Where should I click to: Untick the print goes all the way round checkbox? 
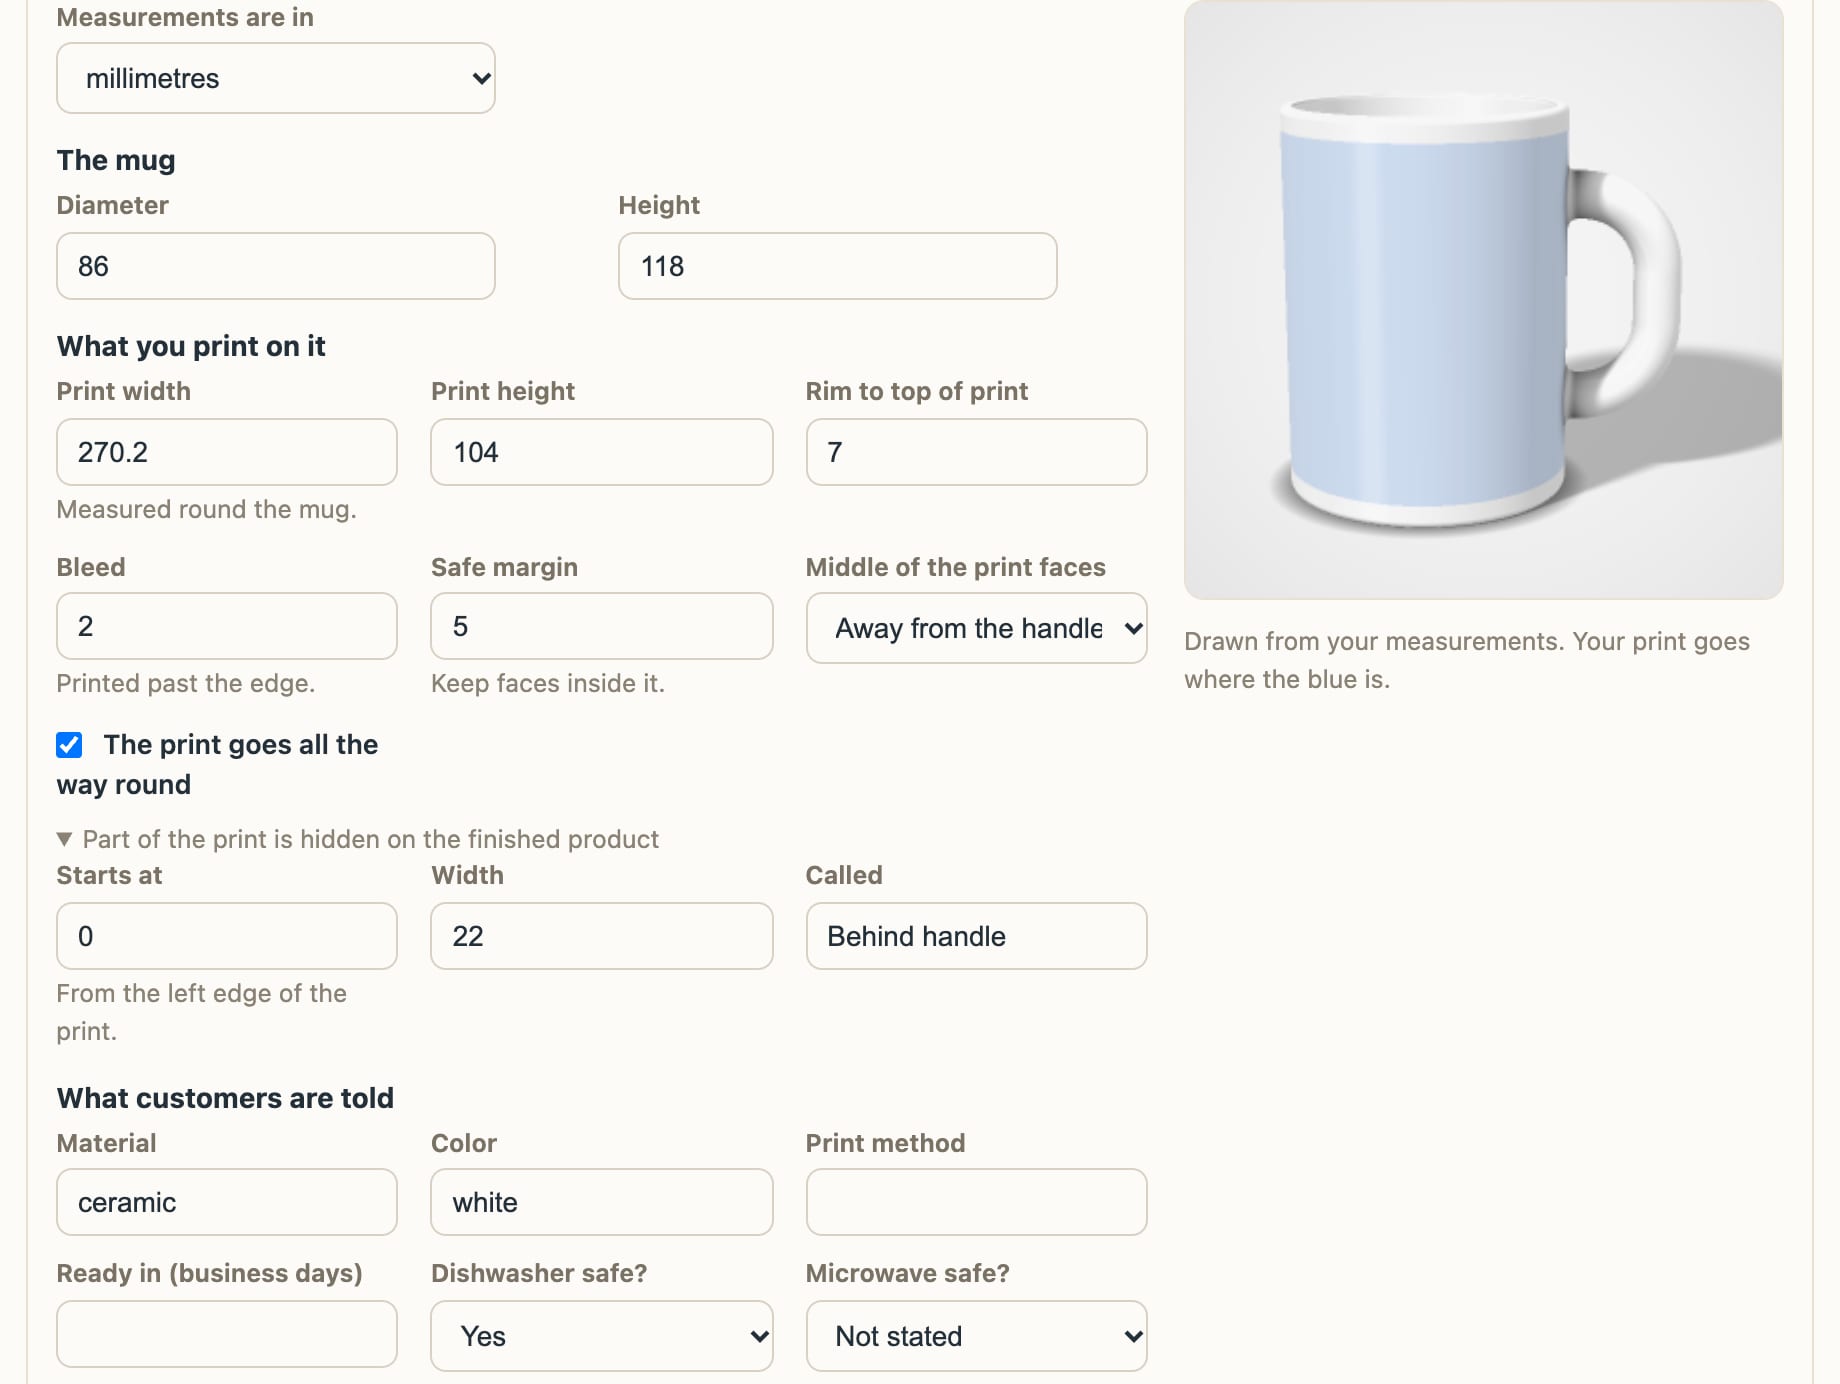point(69,745)
